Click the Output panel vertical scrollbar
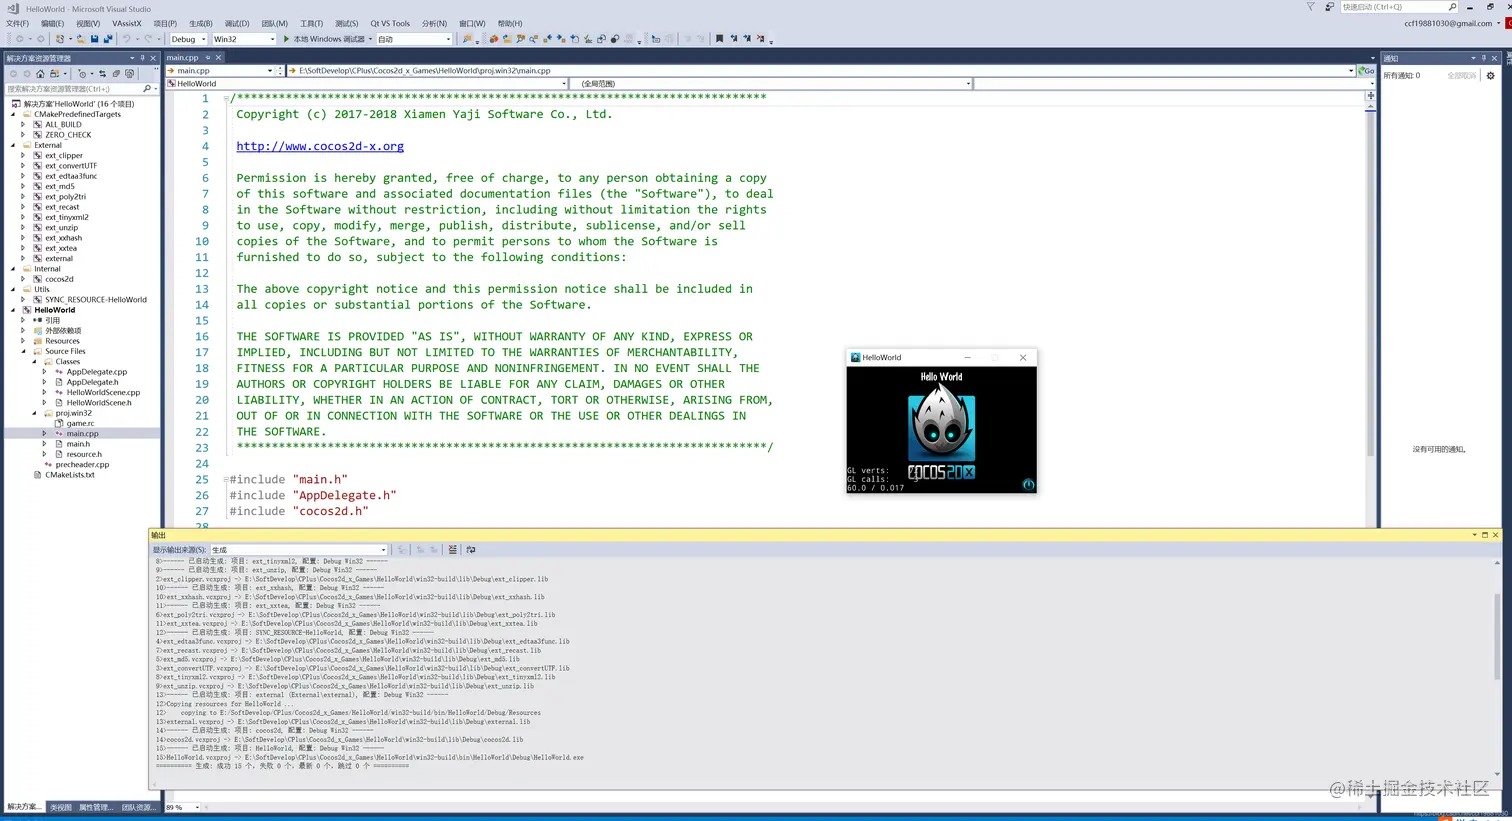The height and width of the screenshot is (821, 1512). [x=1497, y=668]
